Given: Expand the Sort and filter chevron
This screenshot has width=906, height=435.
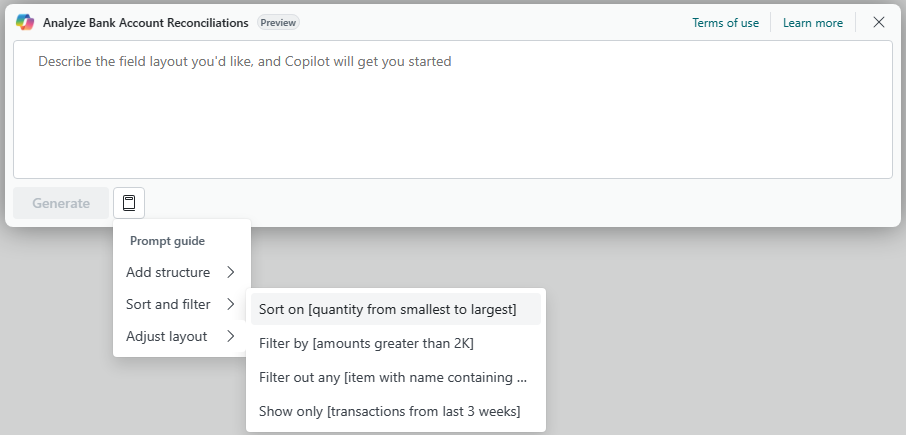Looking at the screenshot, I should tap(231, 304).
